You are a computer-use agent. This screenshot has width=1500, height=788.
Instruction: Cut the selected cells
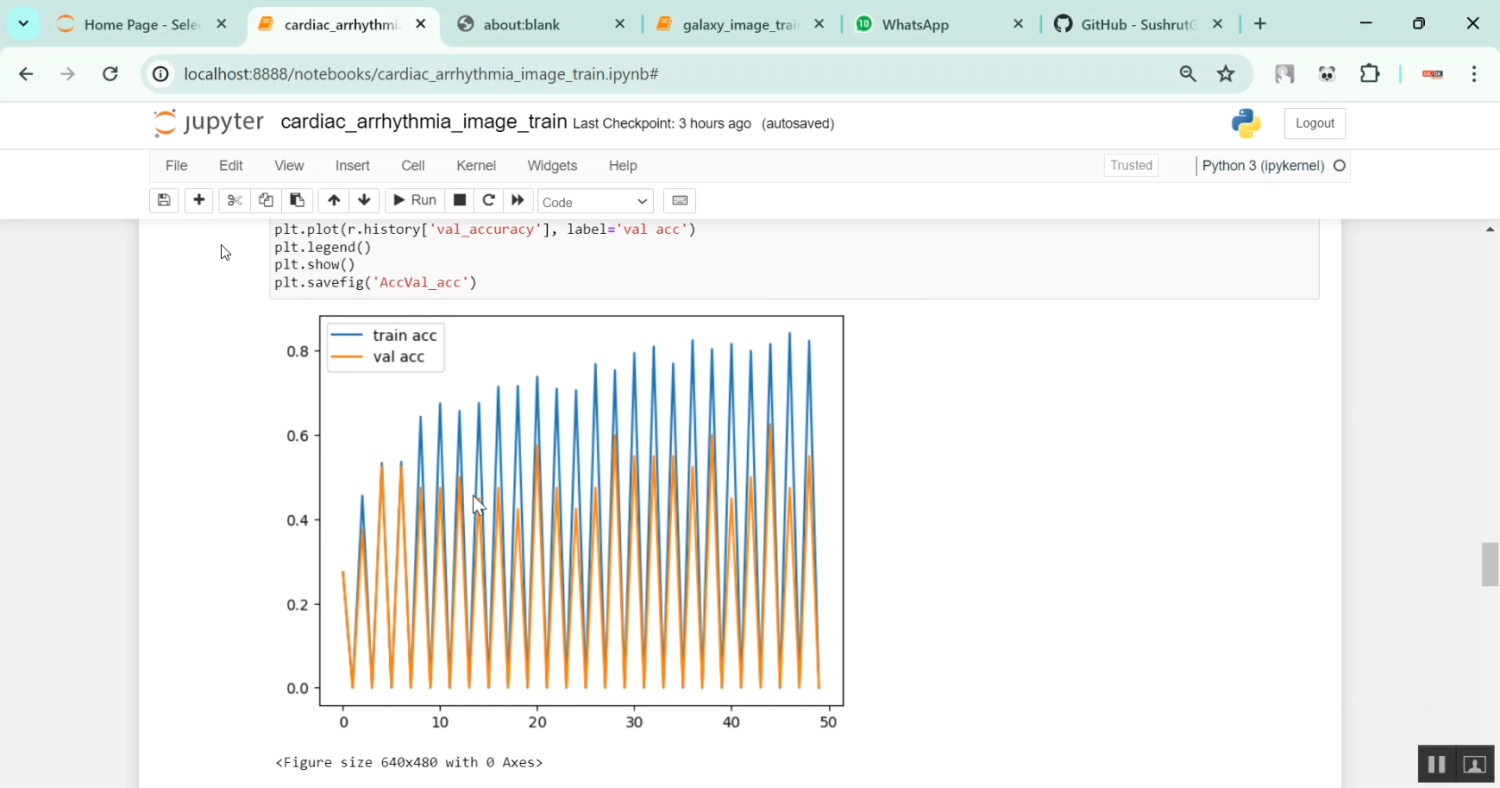pos(234,200)
